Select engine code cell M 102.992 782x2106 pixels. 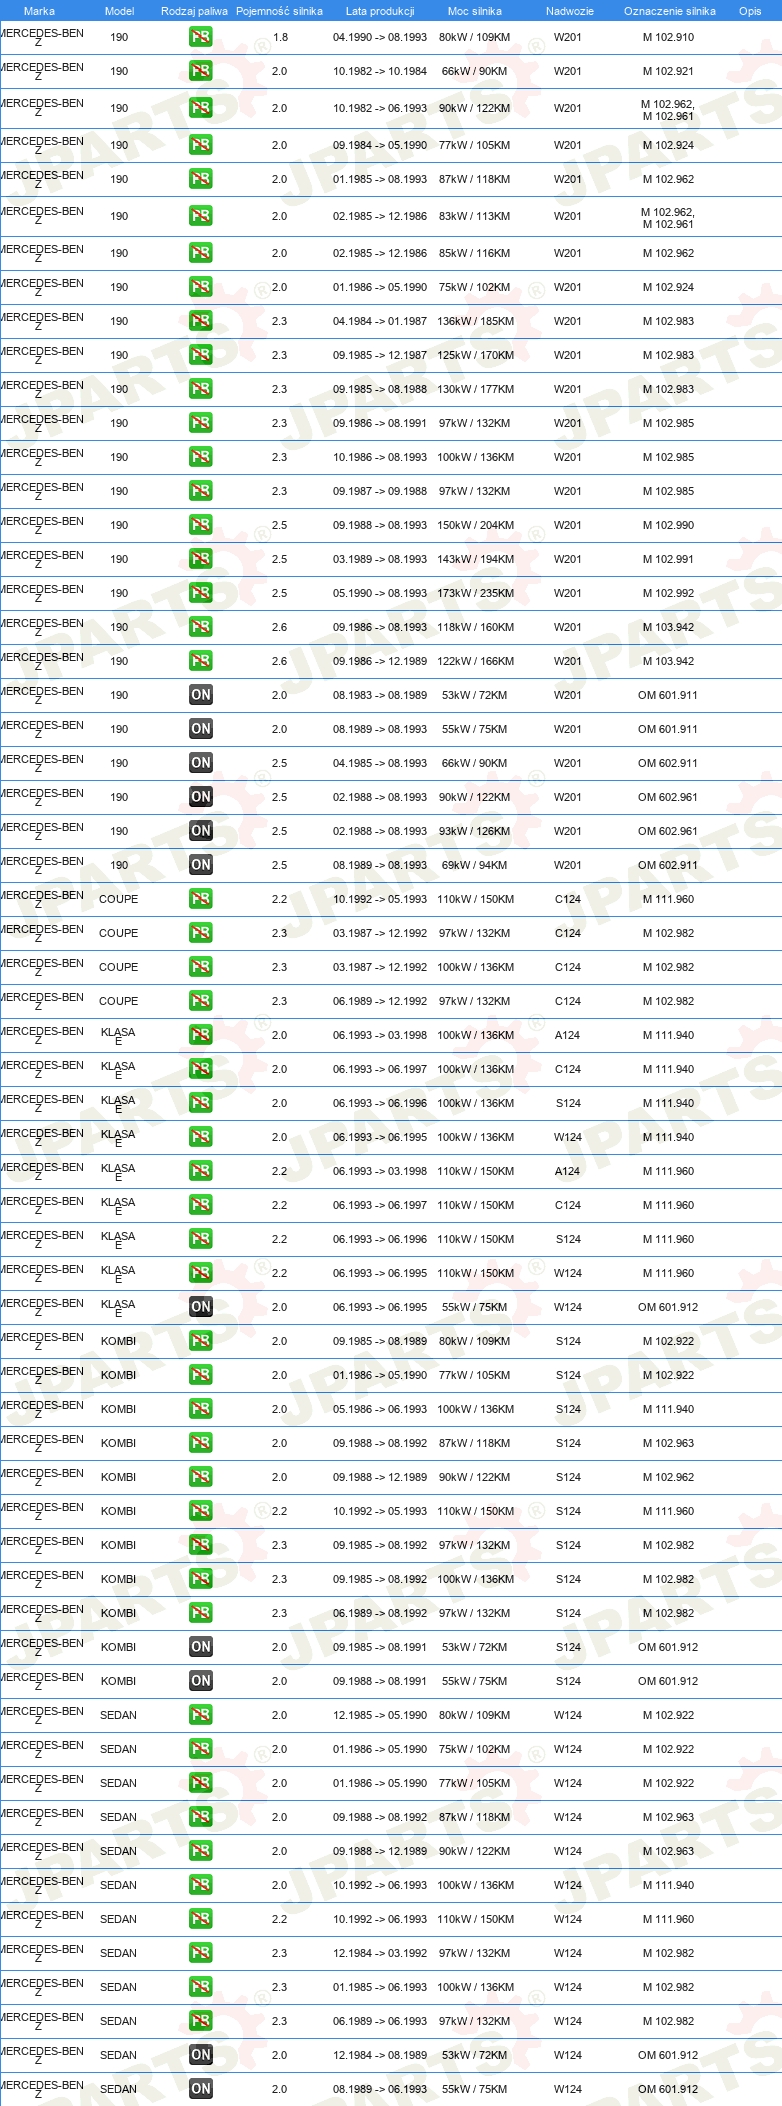(668, 593)
